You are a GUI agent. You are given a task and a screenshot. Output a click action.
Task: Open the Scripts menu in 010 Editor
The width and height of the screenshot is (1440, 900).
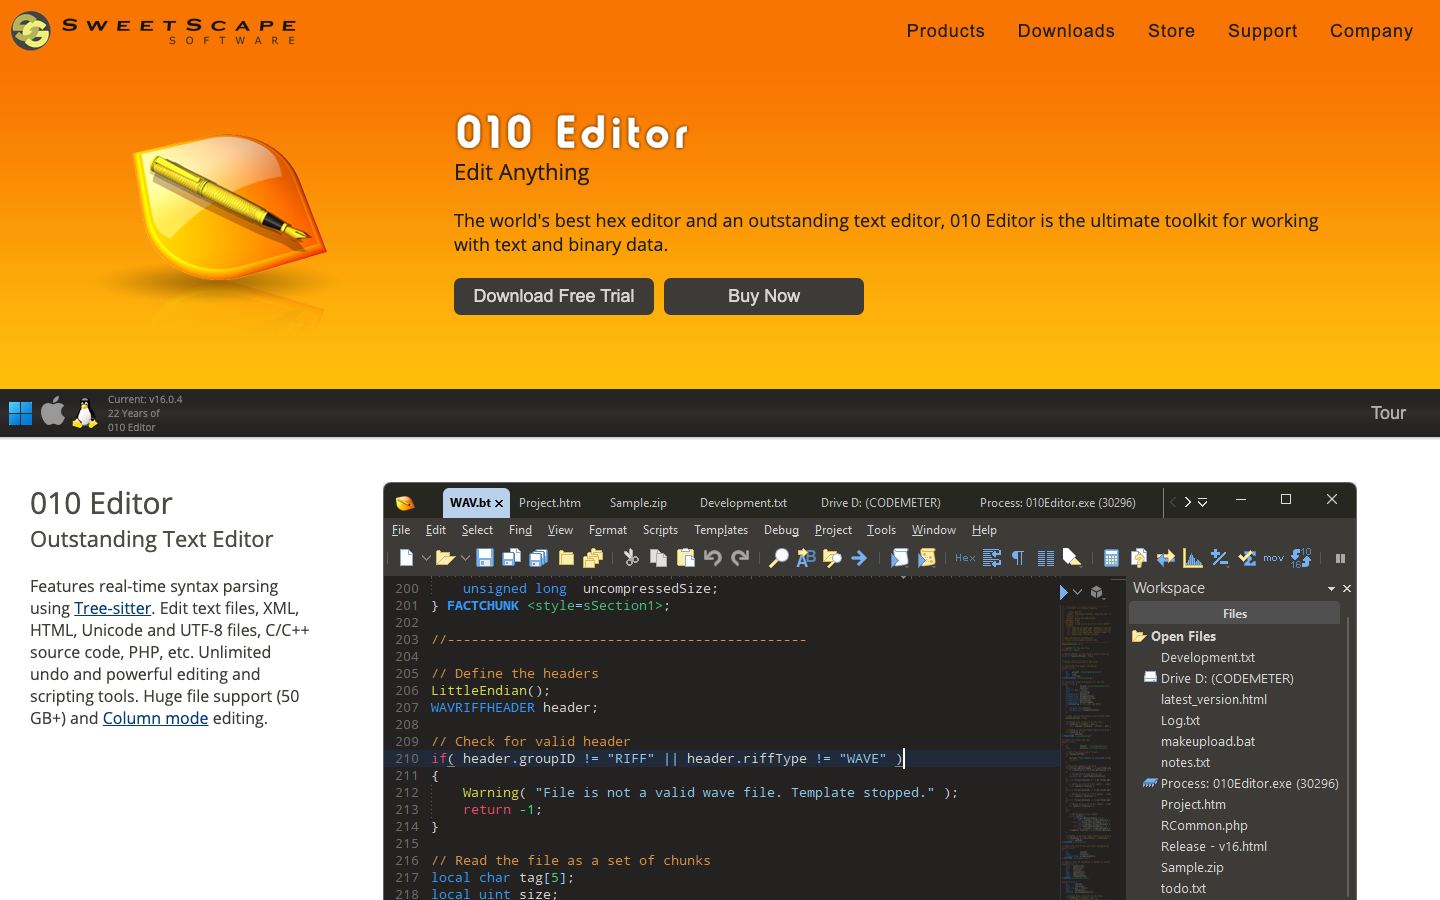[660, 530]
